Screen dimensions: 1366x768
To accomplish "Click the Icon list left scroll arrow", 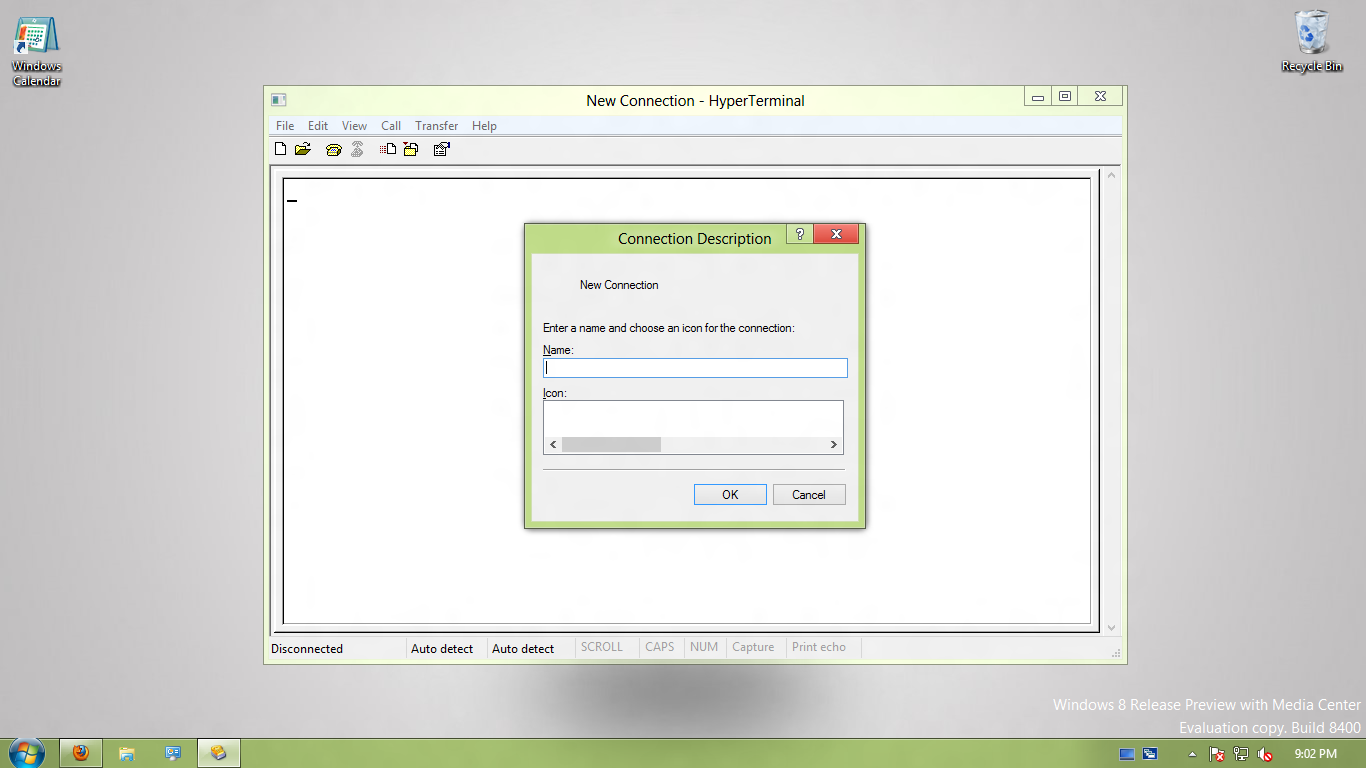I will (x=553, y=444).
